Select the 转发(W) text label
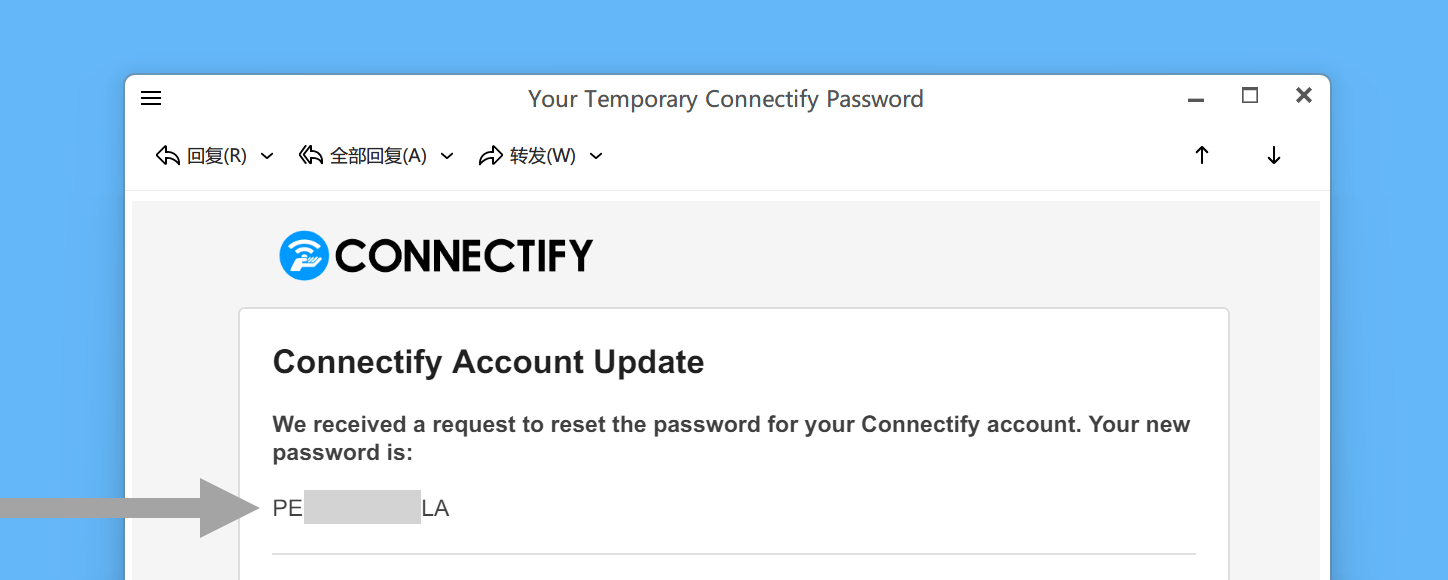 [543, 156]
